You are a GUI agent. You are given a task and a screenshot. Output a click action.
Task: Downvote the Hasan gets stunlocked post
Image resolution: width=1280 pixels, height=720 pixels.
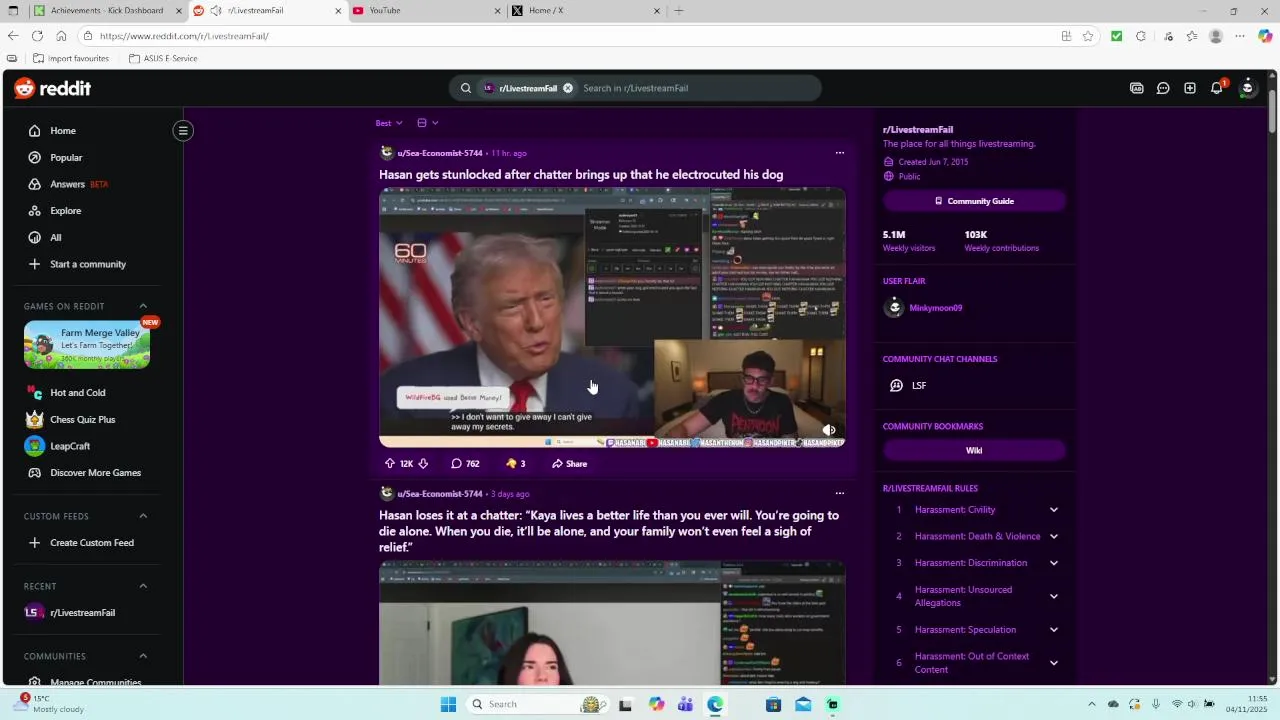(x=423, y=464)
